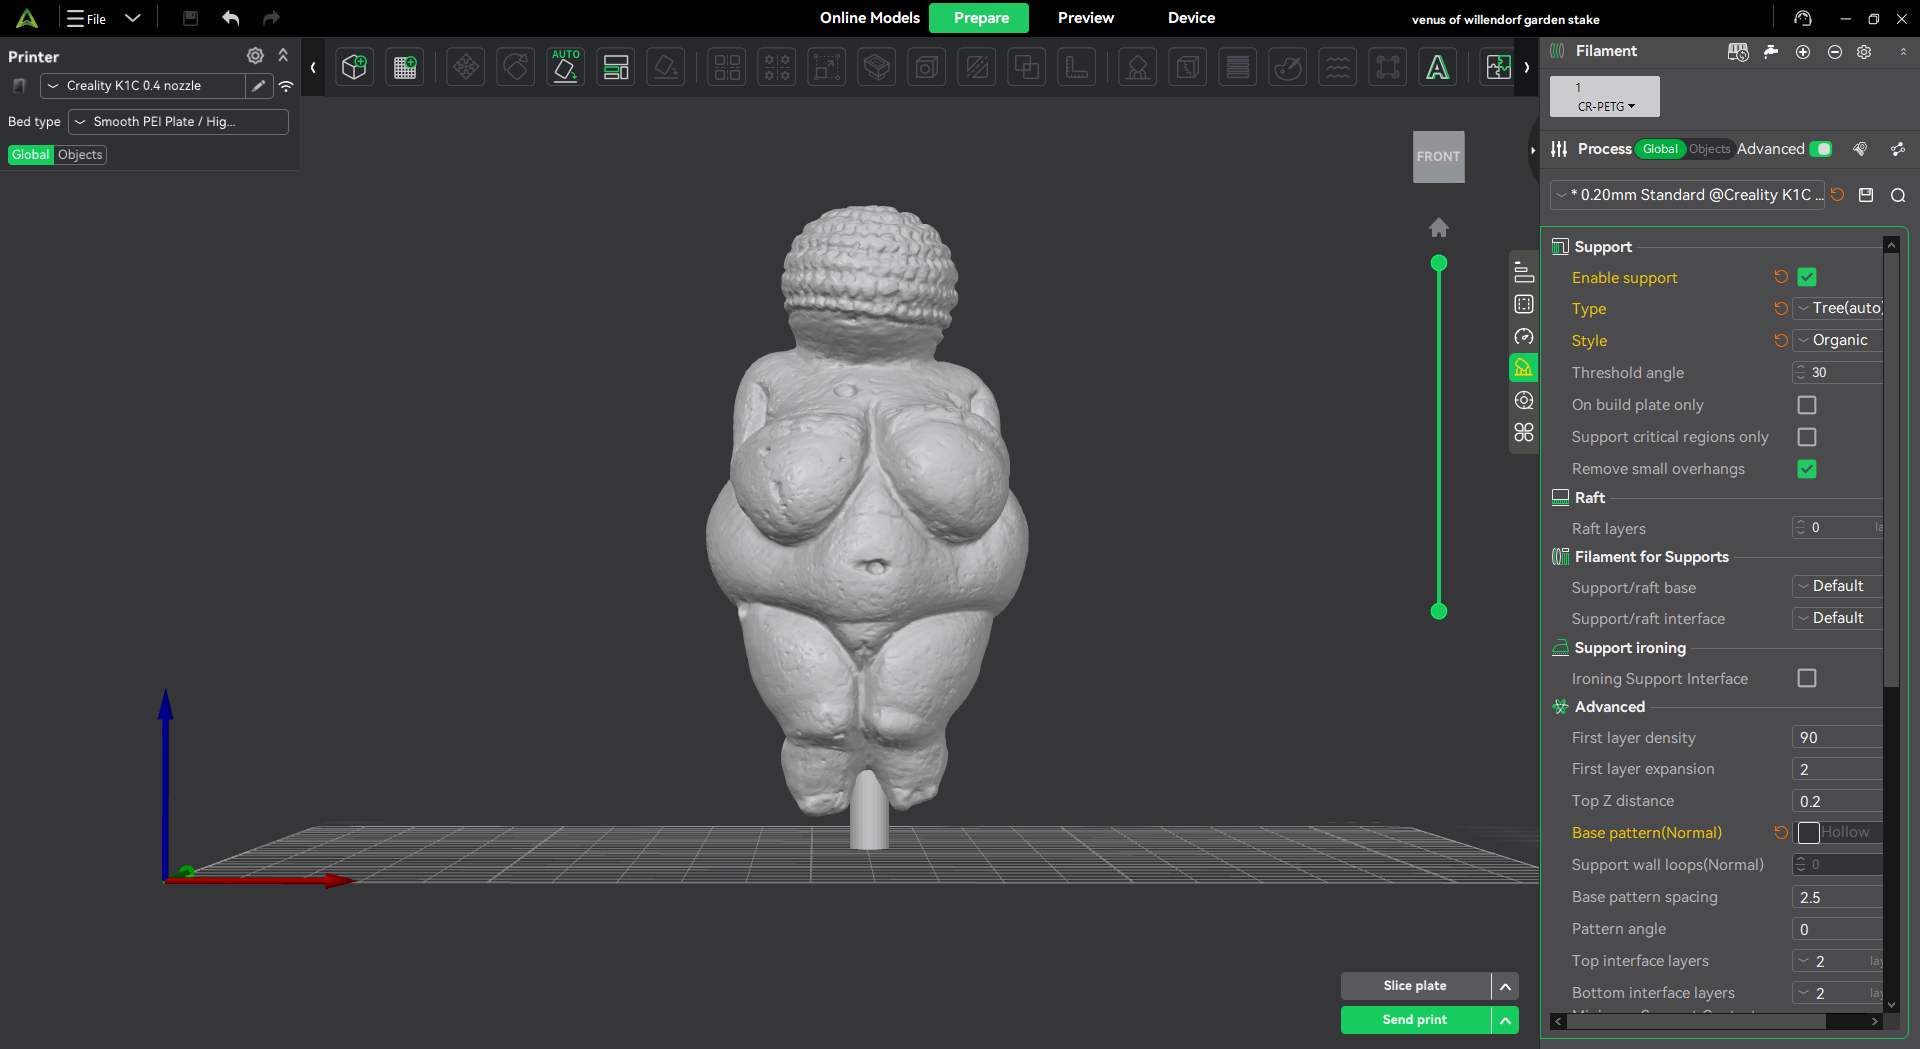Click the printer Wi-Fi connection icon
The height and width of the screenshot is (1049, 1920).
coord(286,86)
